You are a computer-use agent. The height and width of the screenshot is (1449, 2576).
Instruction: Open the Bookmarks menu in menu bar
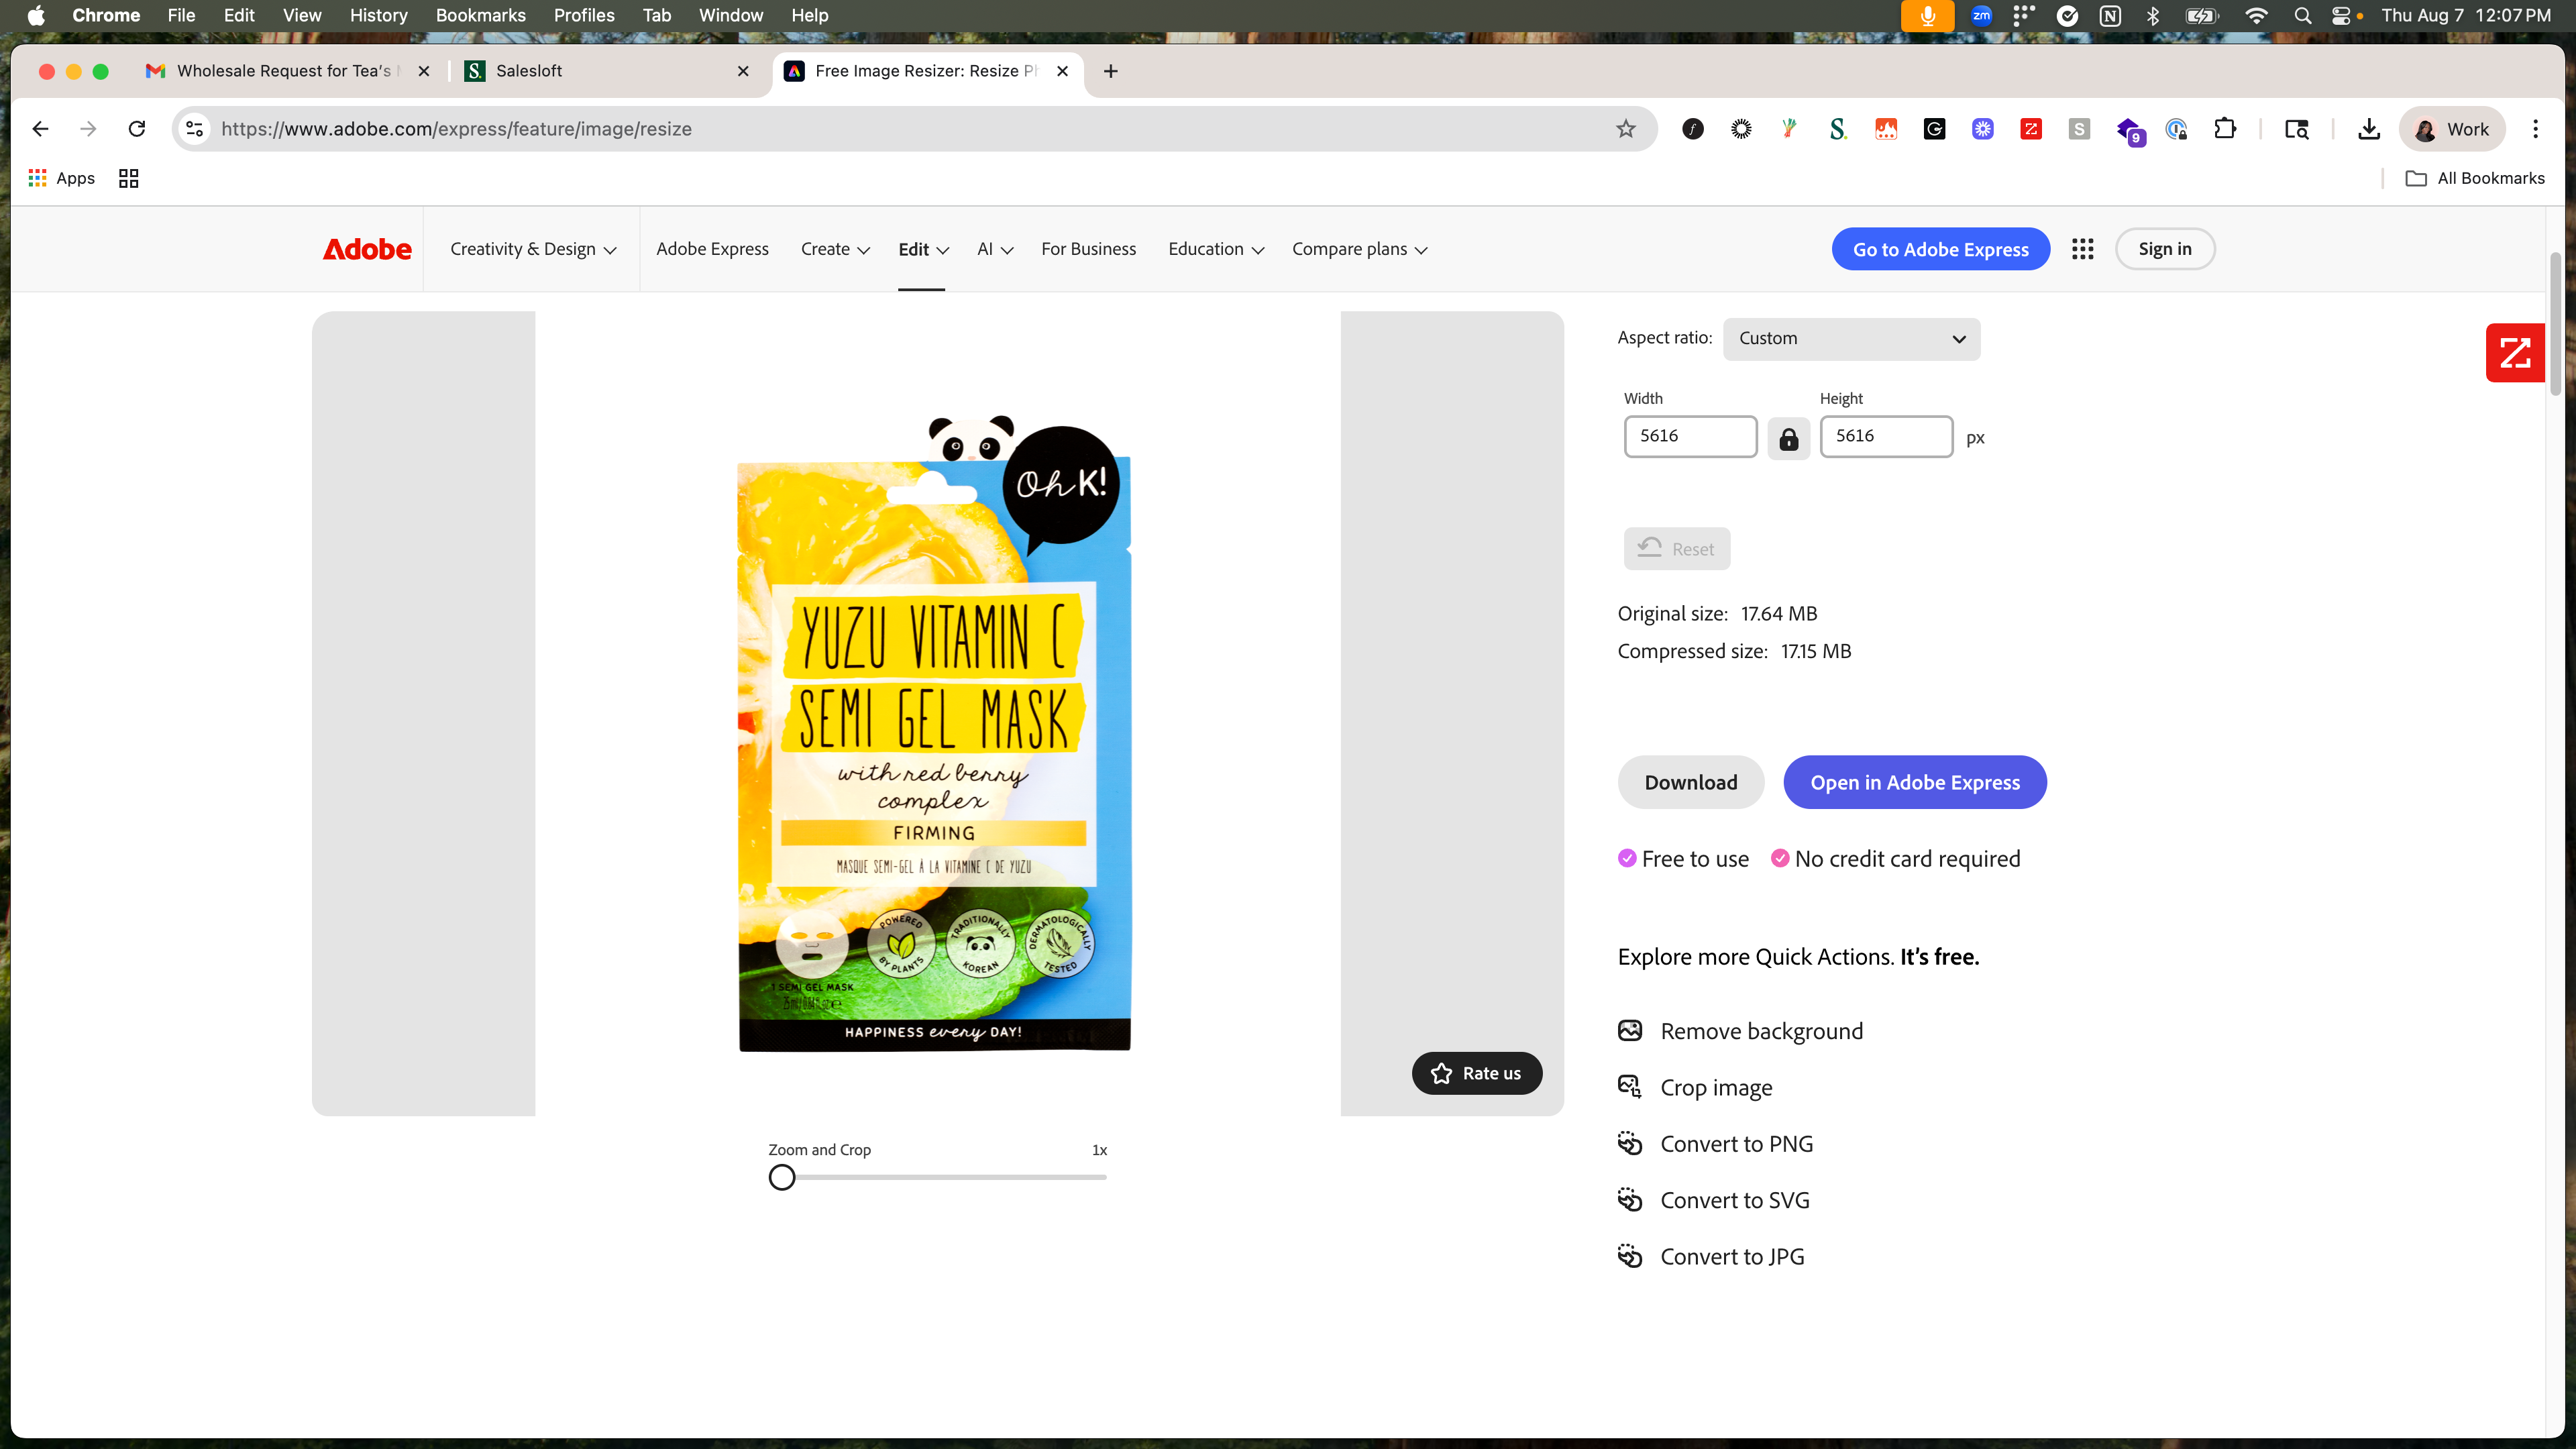click(x=480, y=15)
